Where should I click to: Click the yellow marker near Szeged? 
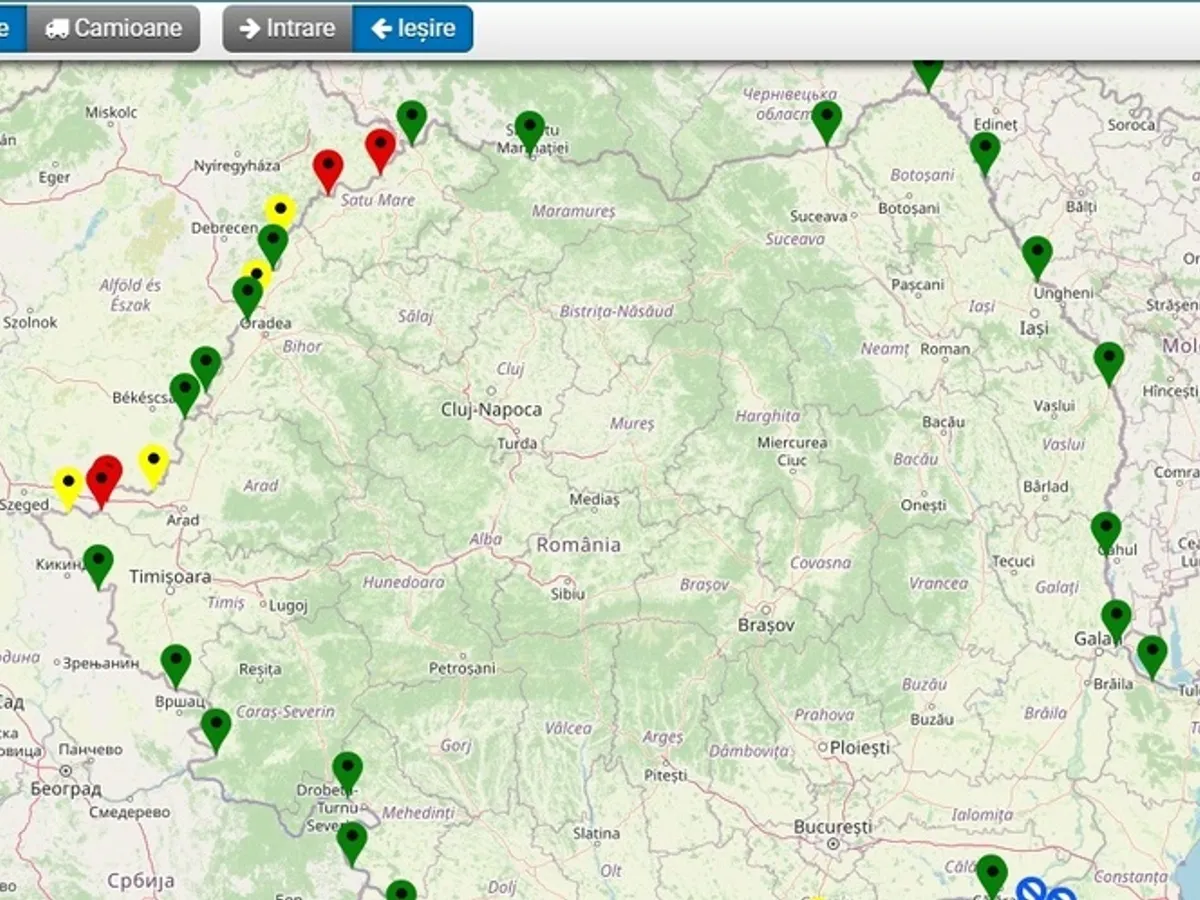coord(68,486)
